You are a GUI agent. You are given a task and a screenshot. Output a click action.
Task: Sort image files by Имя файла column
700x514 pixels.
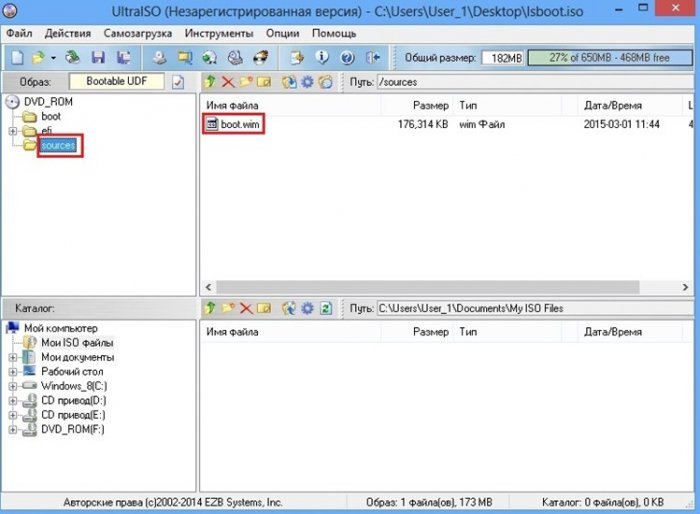290,105
